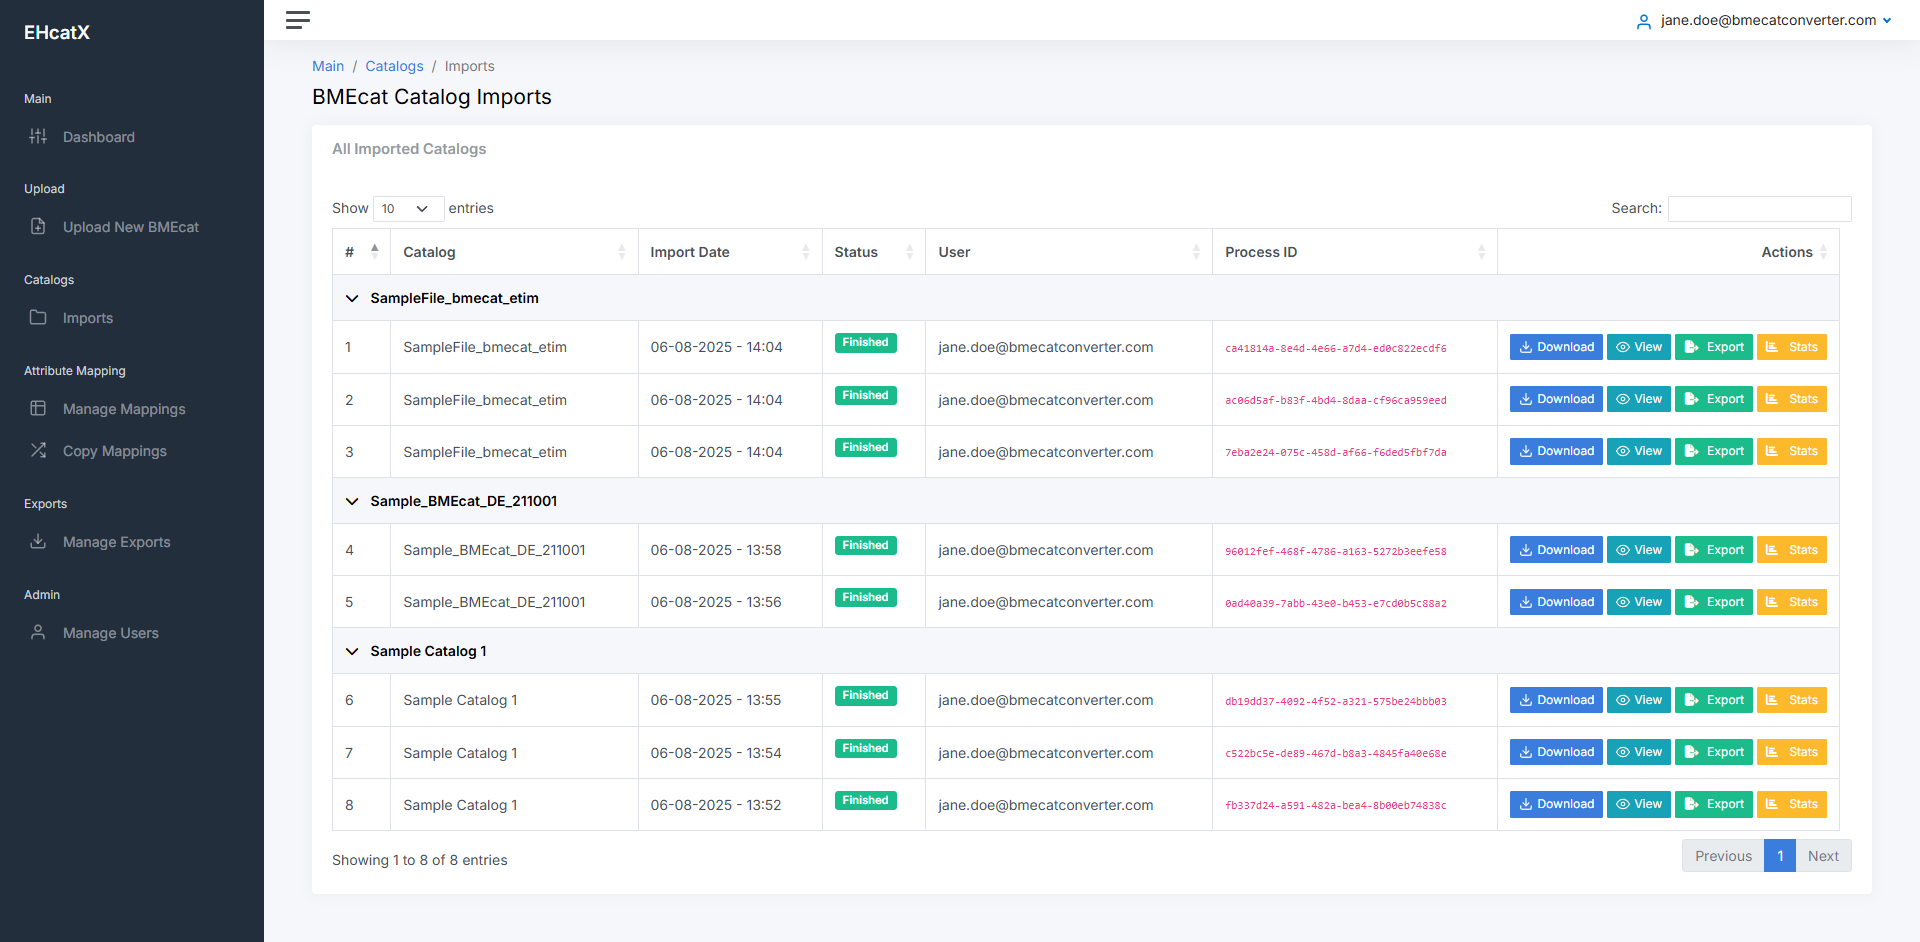Open Manage Users in sidebar

coord(110,633)
